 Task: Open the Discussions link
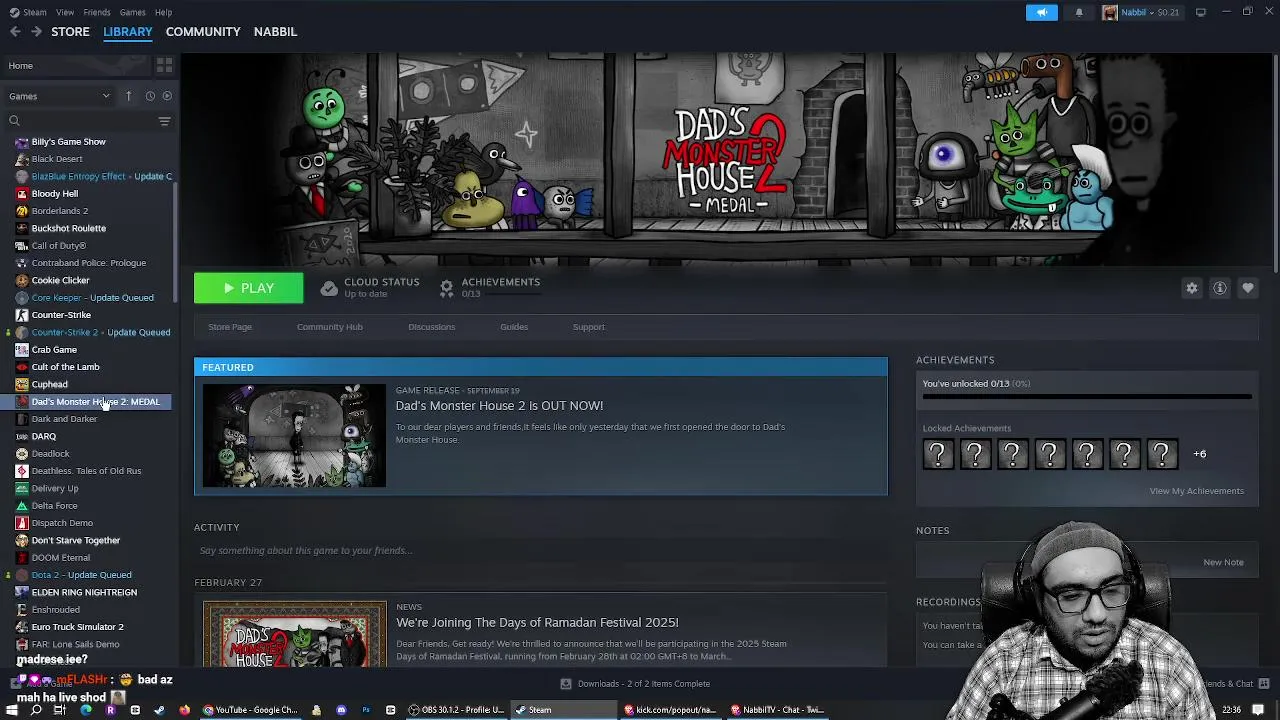[431, 327]
